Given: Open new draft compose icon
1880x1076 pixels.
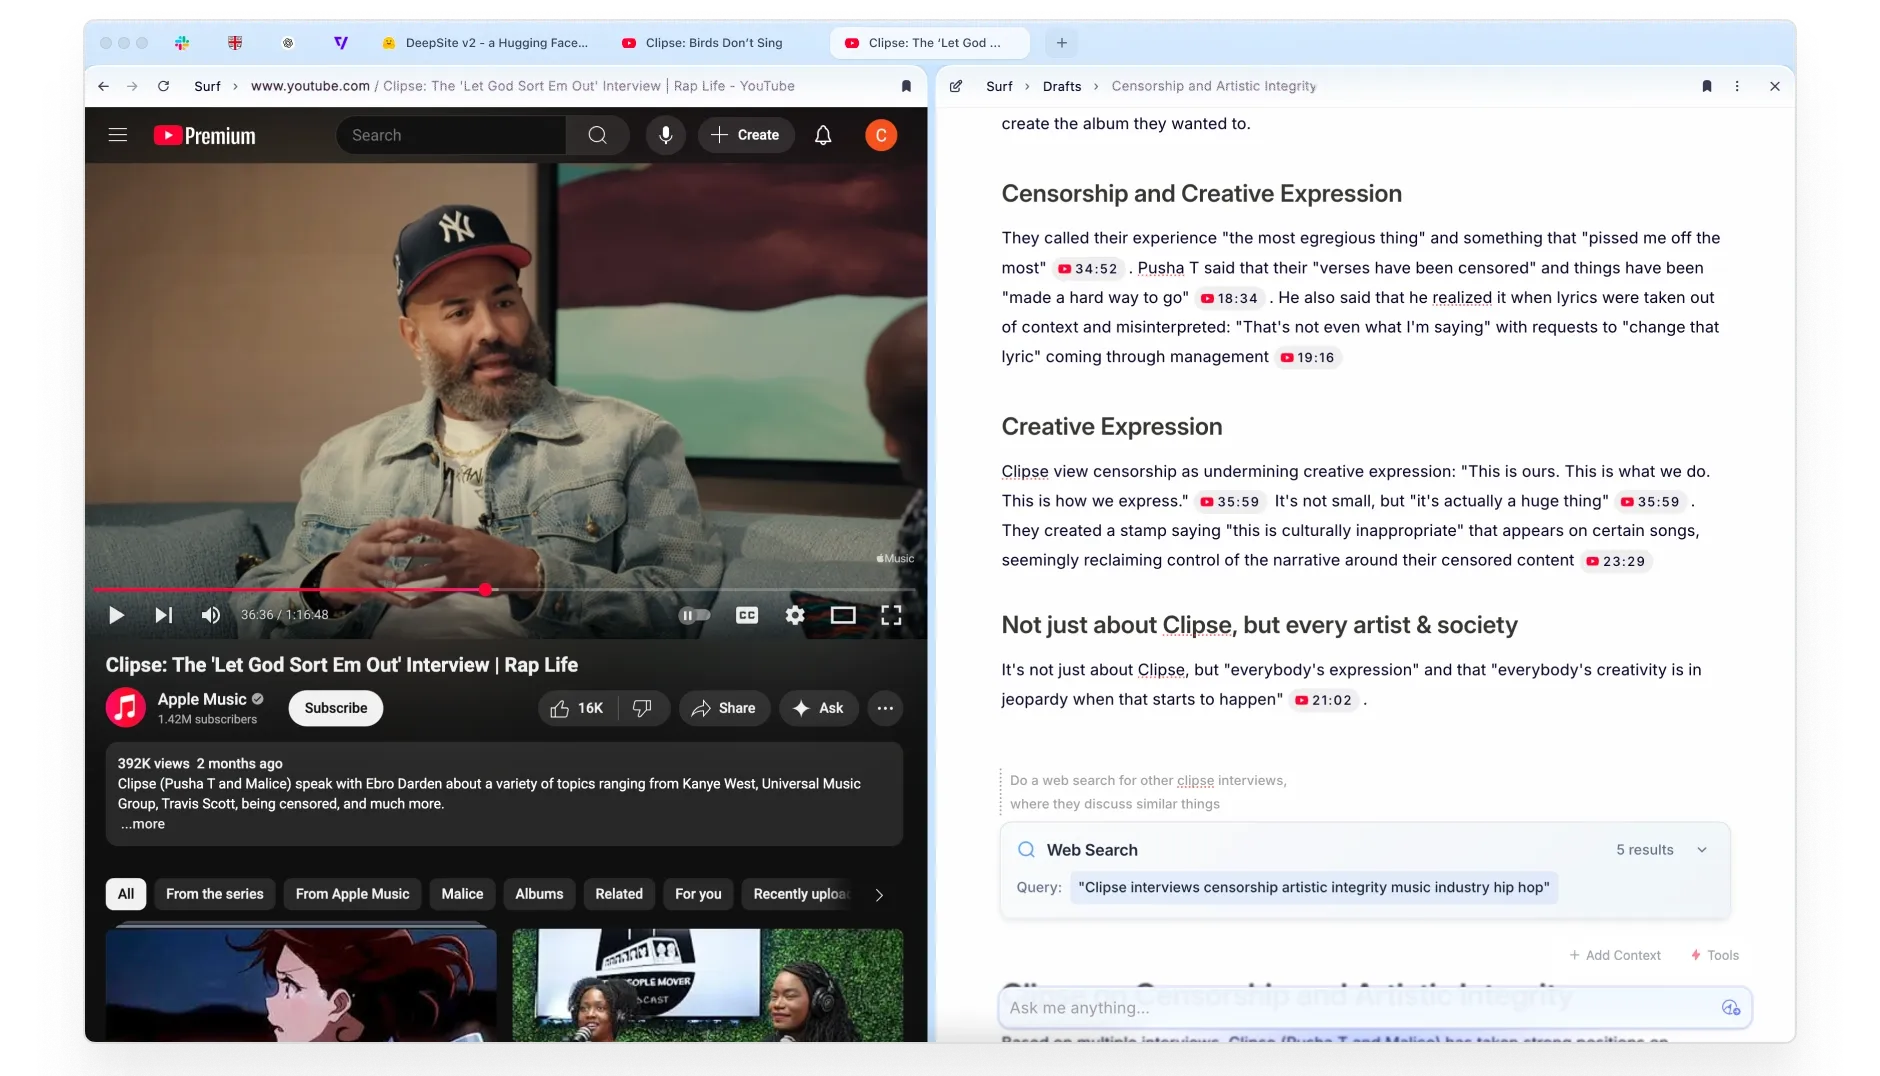Looking at the screenshot, I should [x=956, y=86].
